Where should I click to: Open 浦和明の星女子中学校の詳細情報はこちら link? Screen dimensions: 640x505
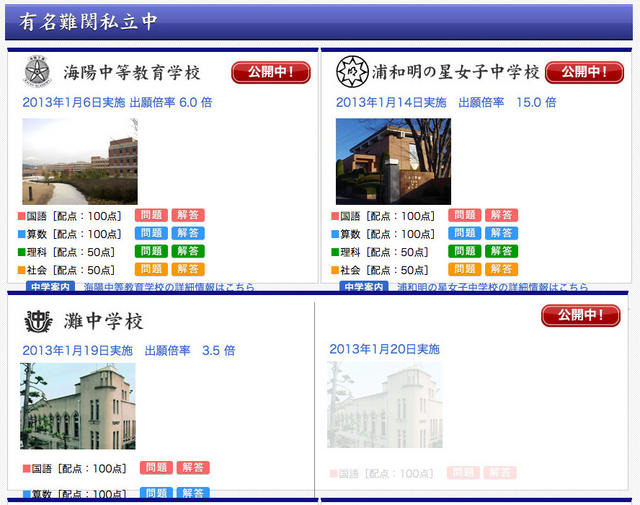coord(493,287)
